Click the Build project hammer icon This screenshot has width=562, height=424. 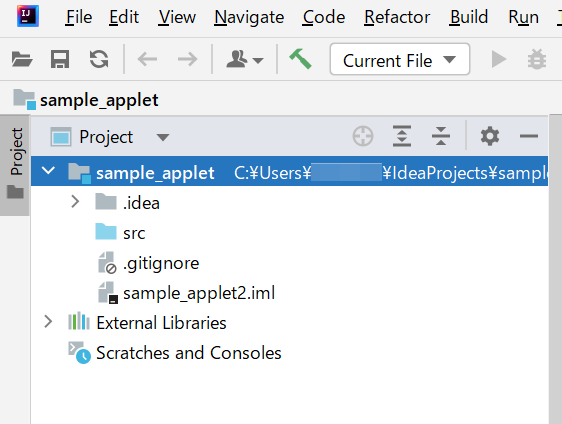tap(300, 59)
